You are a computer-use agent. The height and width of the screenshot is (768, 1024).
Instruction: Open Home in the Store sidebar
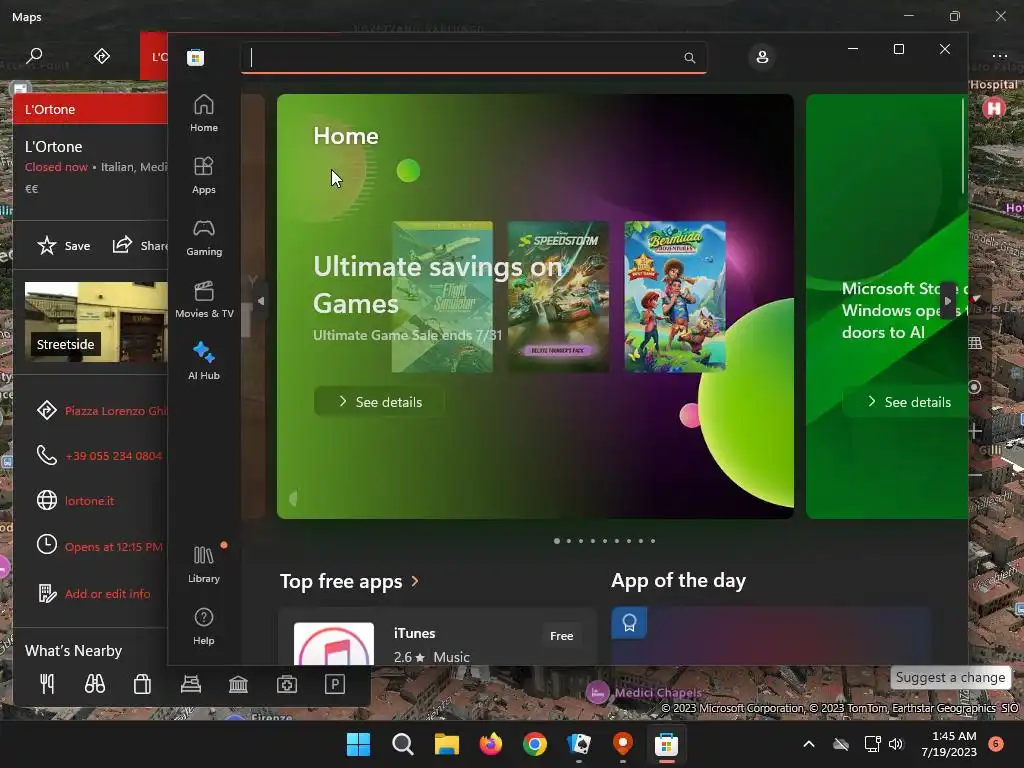pyautogui.click(x=204, y=114)
